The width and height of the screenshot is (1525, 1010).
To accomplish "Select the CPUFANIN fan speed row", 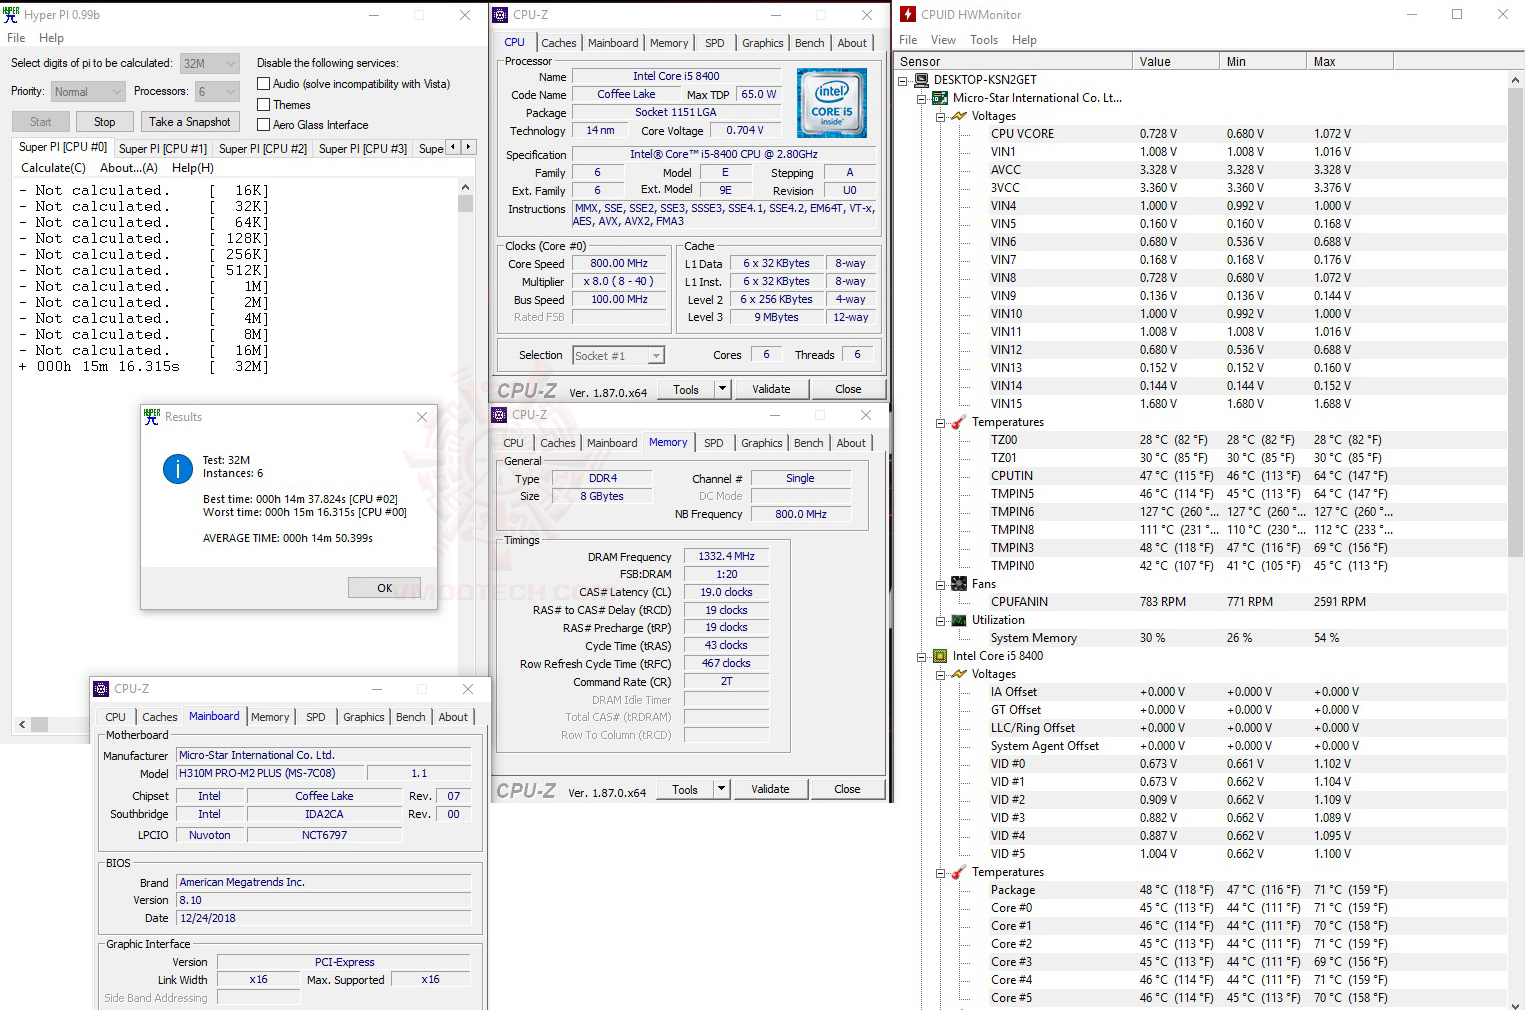I will [x=1199, y=602].
